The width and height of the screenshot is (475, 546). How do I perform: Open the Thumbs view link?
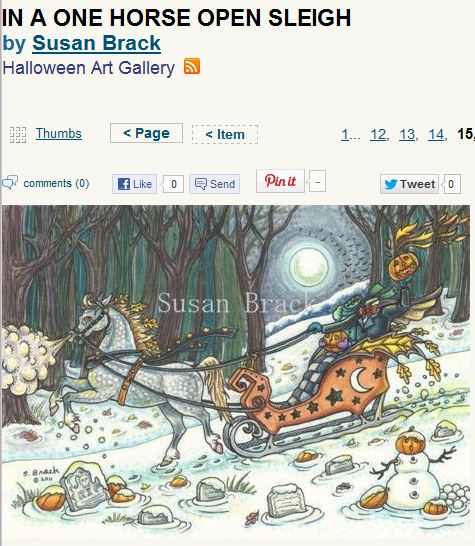[x=59, y=134]
